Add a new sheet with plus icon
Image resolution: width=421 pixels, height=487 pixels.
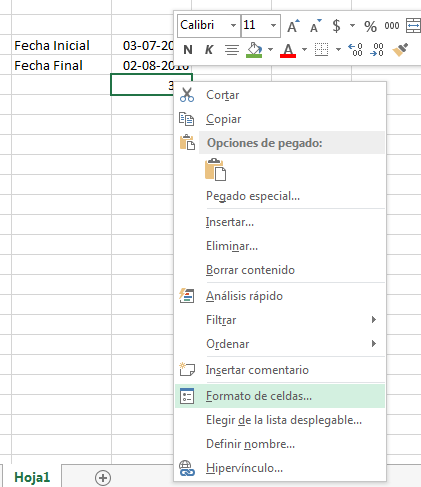(x=103, y=478)
